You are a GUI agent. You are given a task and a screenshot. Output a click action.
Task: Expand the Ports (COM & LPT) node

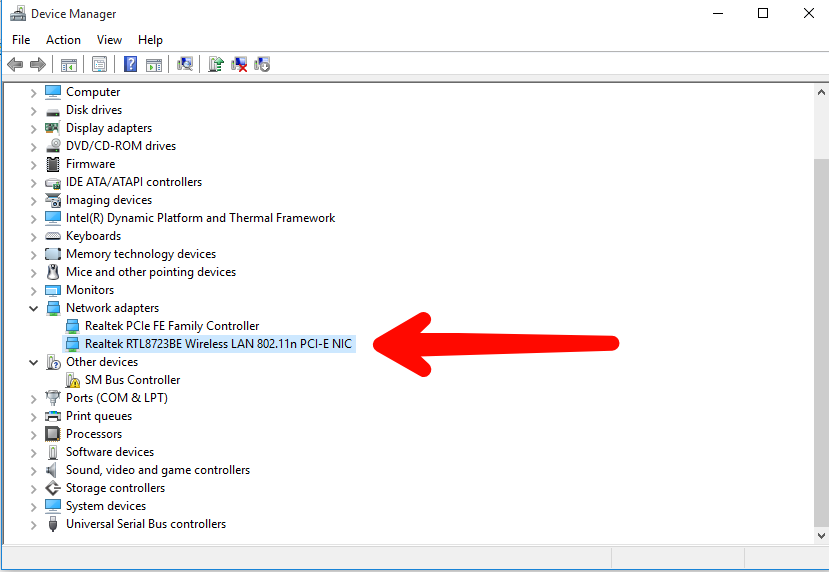click(33, 398)
